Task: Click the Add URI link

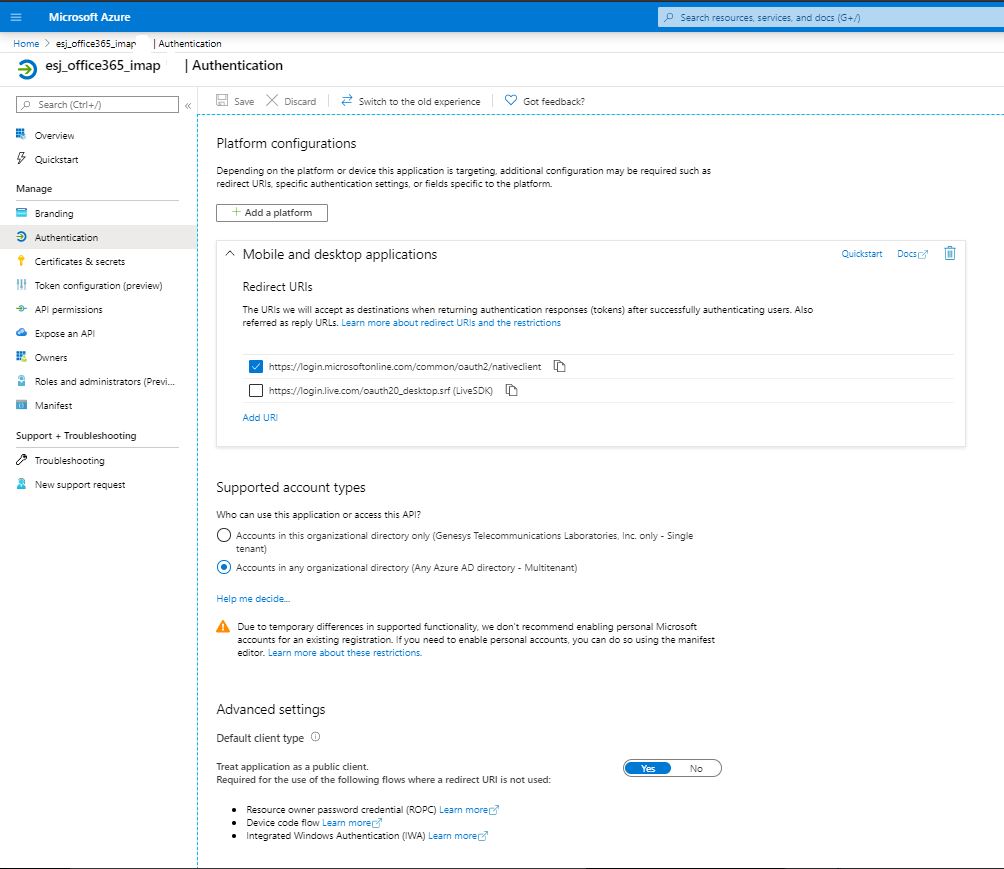Action: [x=260, y=418]
